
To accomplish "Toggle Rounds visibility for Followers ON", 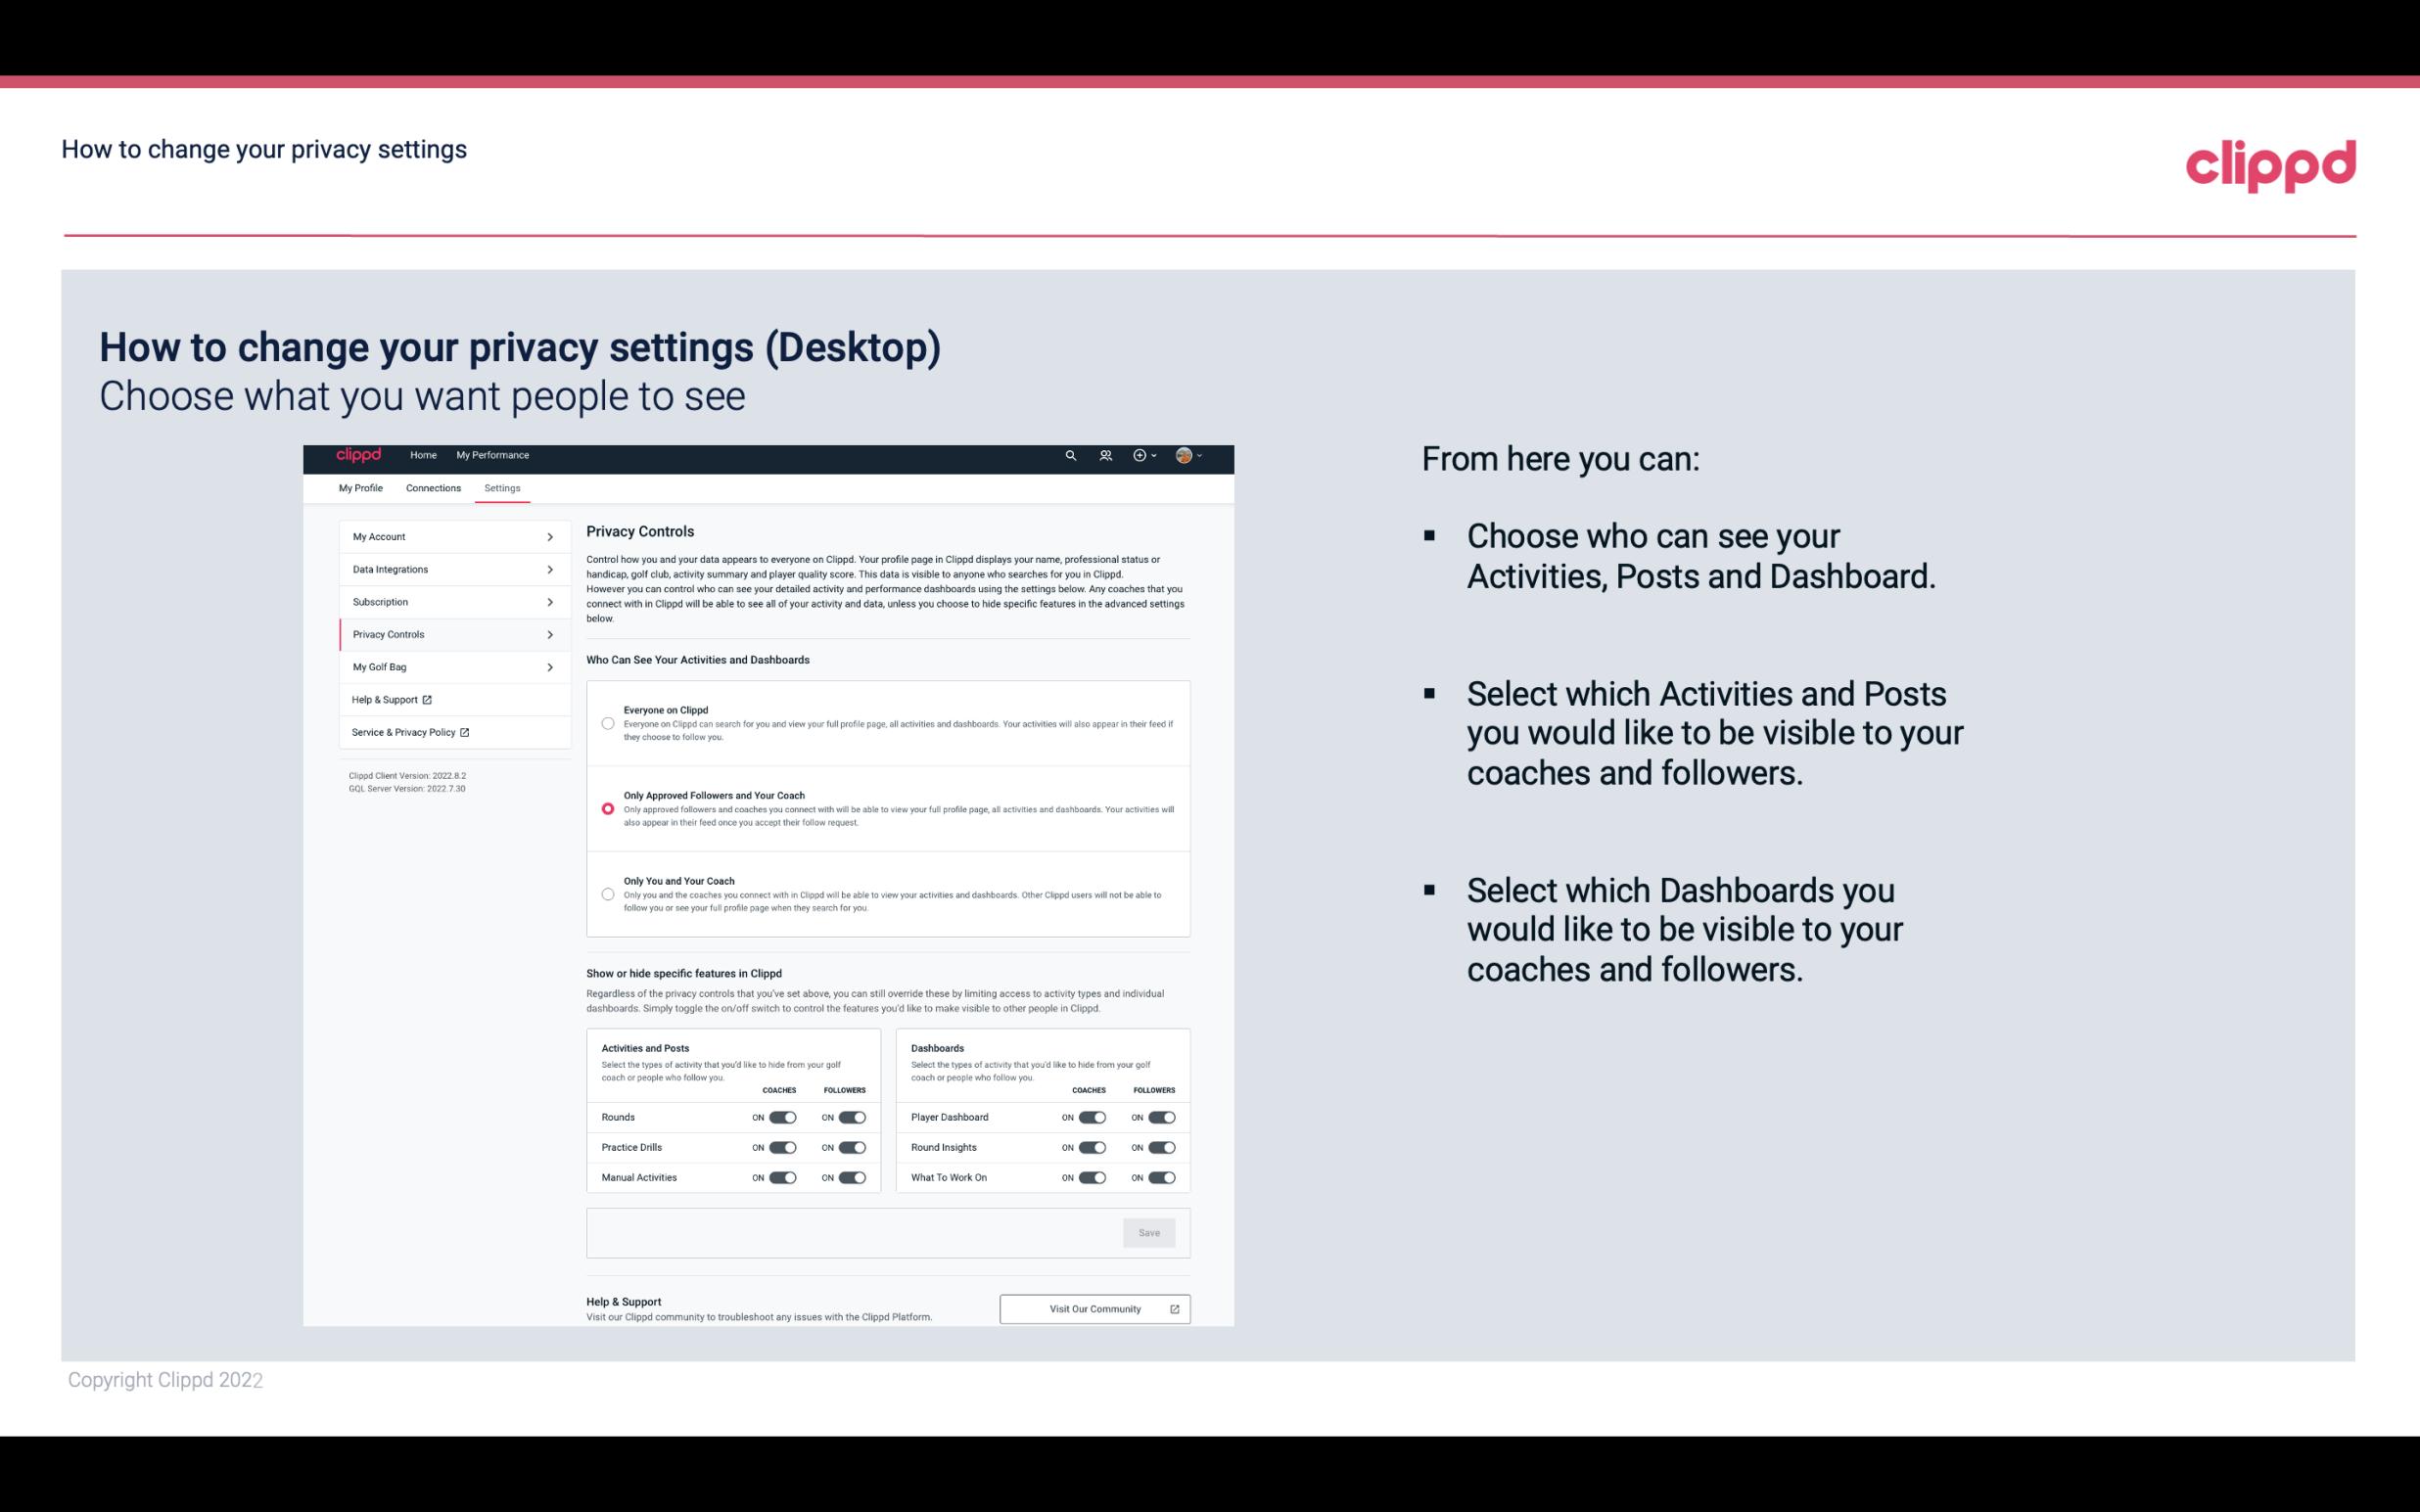I will click(850, 1117).
